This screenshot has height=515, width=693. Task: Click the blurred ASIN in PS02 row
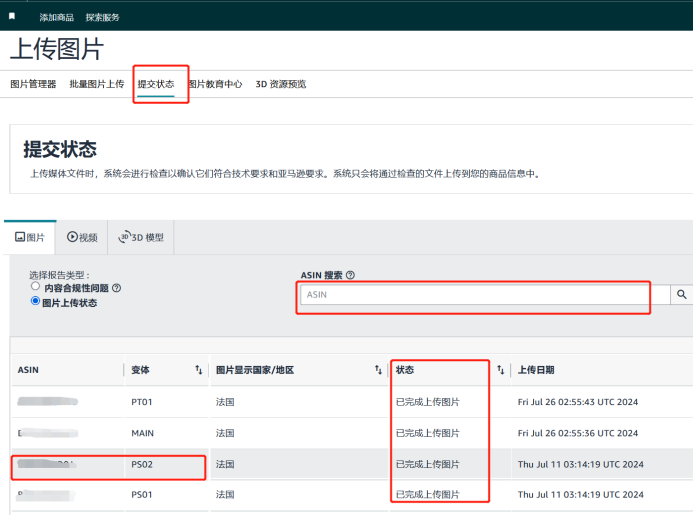(x=47, y=464)
